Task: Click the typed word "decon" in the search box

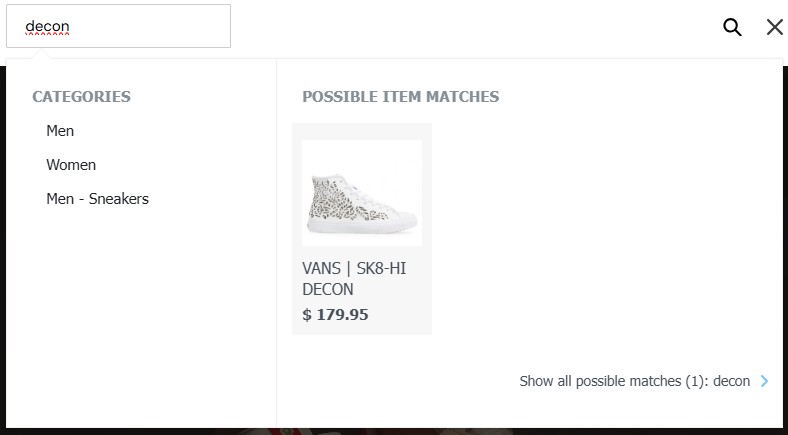Action: pyautogui.click(x=47, y=26)
